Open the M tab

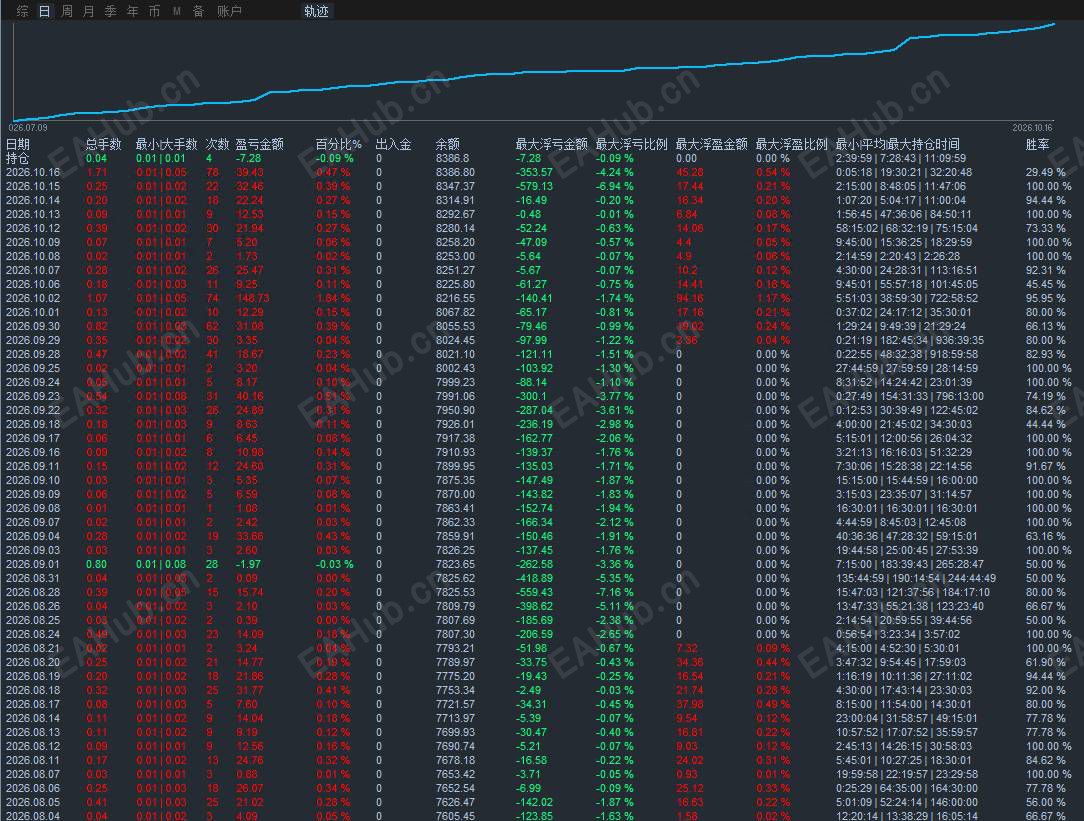177,11
